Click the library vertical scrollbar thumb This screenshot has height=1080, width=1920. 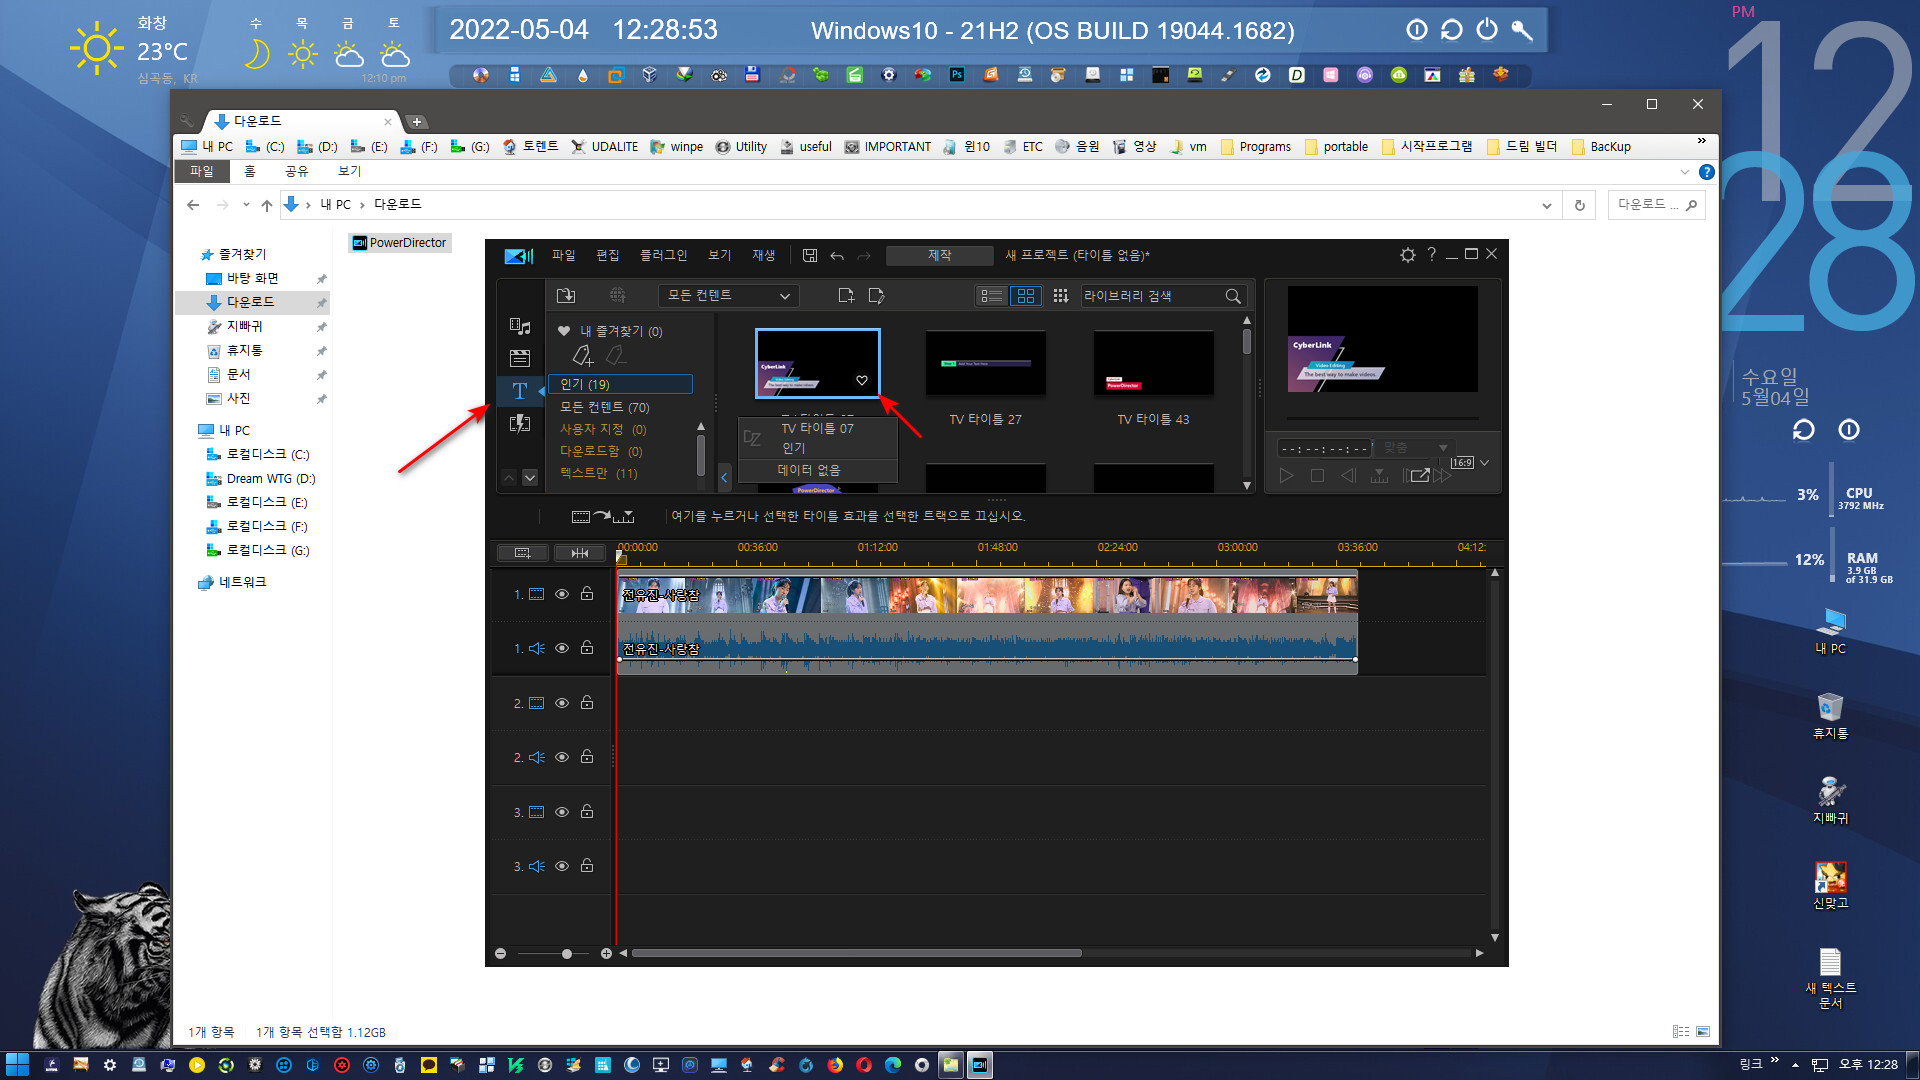(1247, 342)
